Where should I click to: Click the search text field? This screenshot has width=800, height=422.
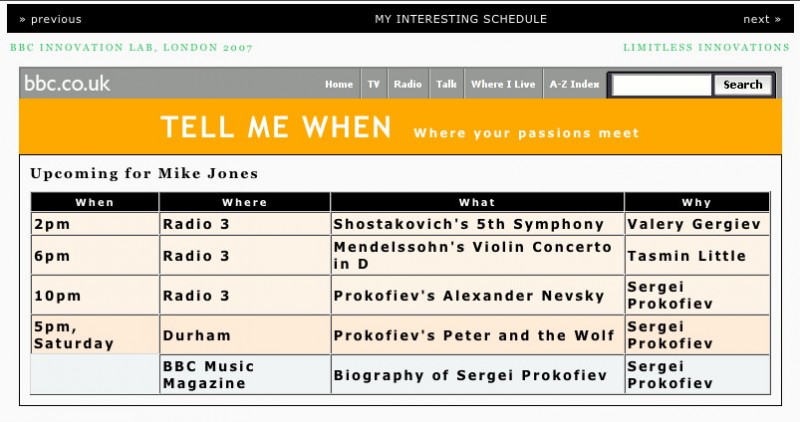pos(661,85)
